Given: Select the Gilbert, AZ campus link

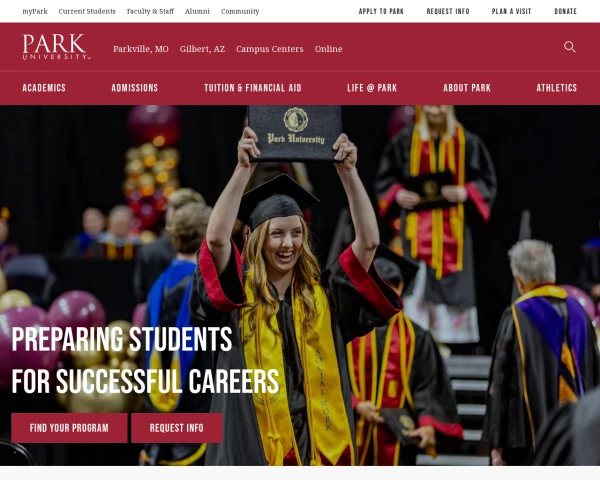Looking at the screenshot, I should coord(202,49).
